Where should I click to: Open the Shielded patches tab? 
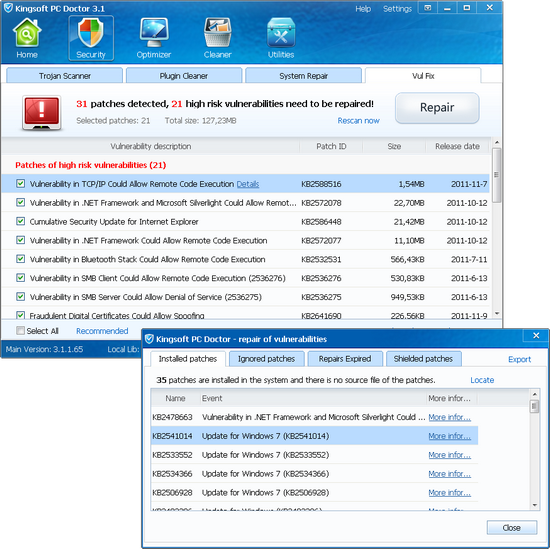click(423, 359)
